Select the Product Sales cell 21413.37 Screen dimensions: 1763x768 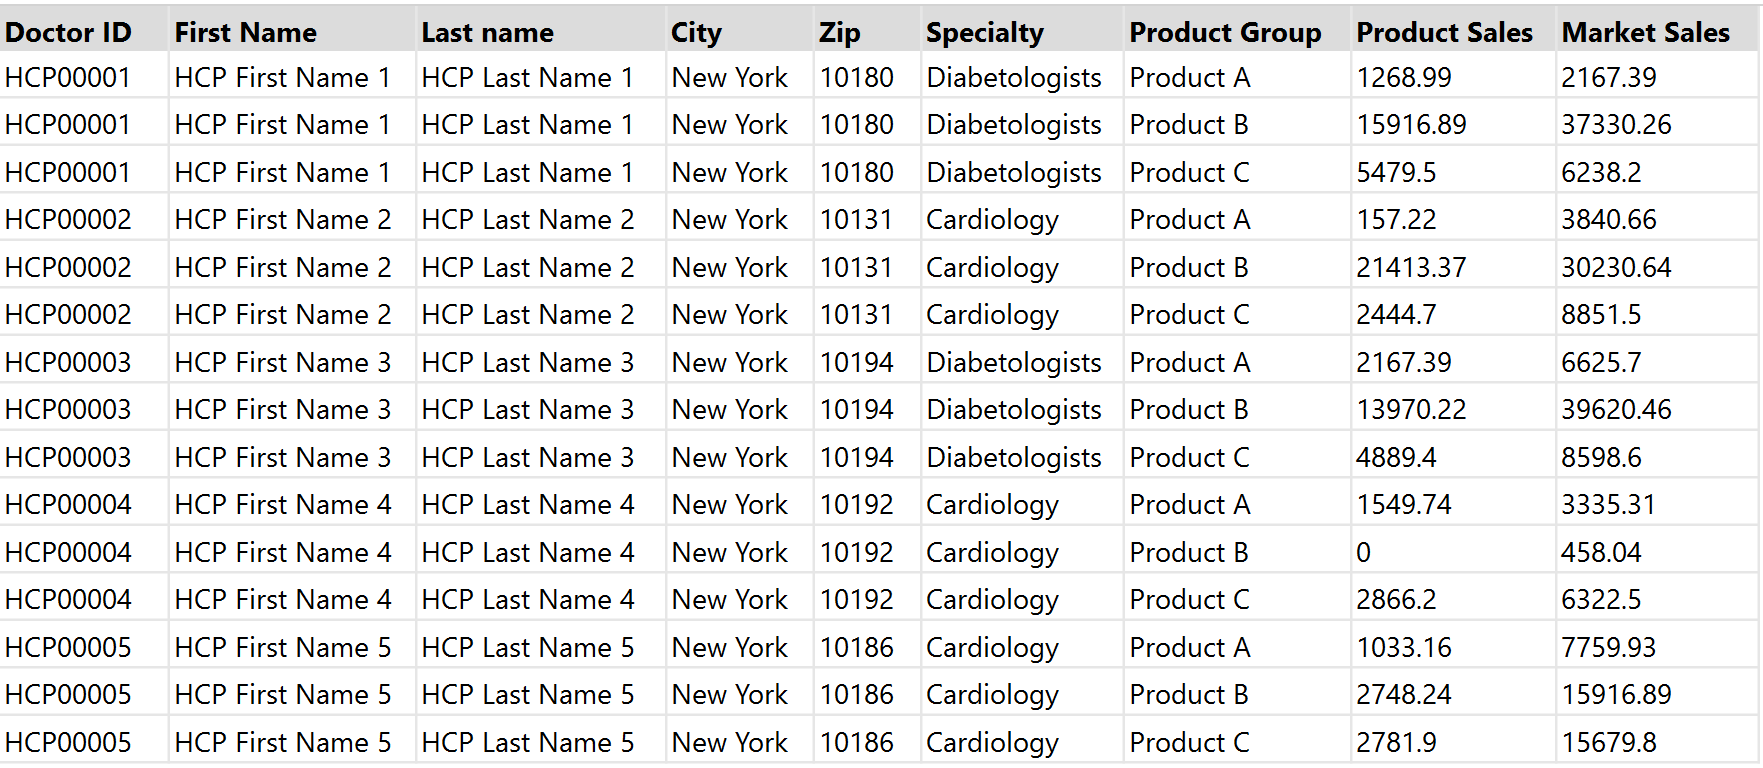pos(1411,267)
